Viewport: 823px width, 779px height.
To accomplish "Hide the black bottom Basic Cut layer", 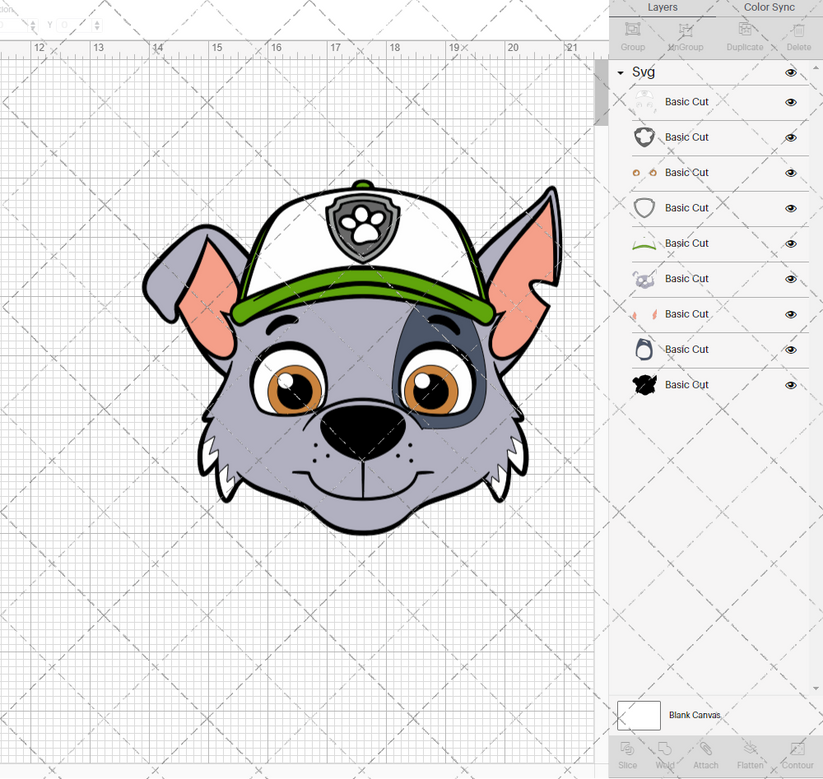I will pyautogui.click(x=790, y=385).
